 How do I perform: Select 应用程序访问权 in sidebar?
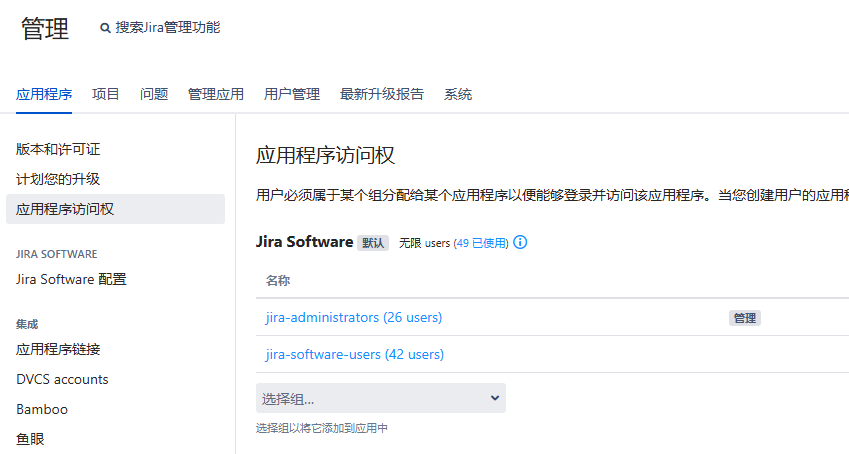coord(65,209)
